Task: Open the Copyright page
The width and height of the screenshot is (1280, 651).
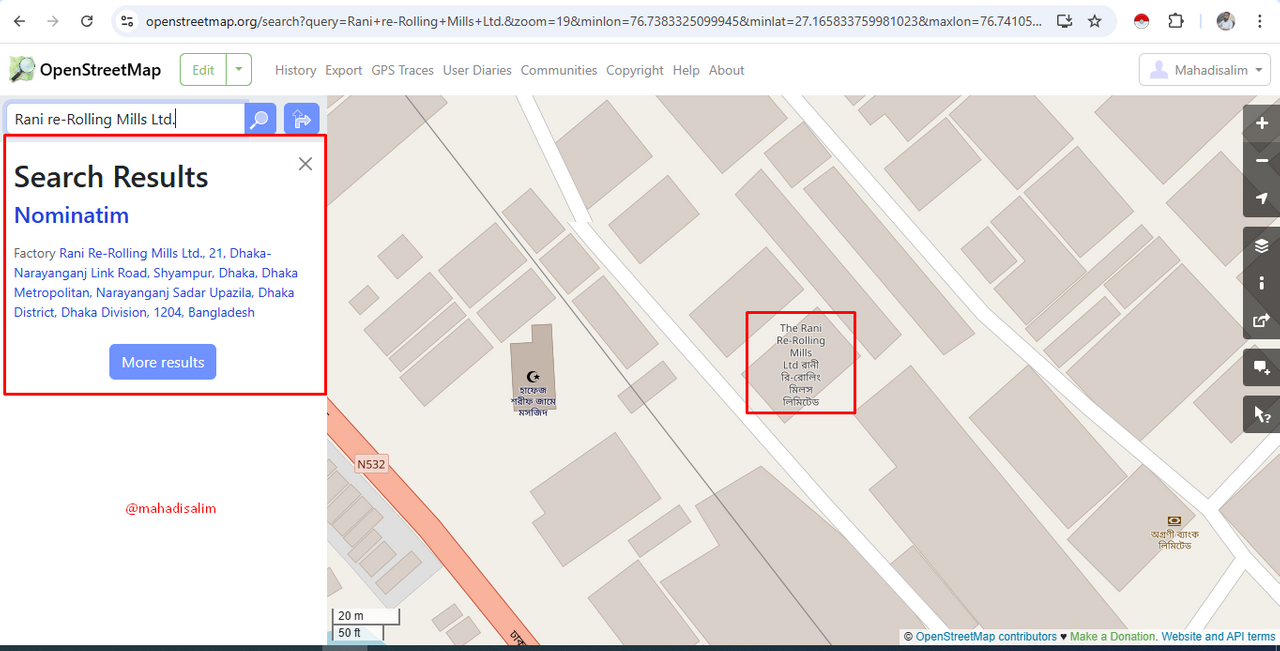Action: [635, 70]
